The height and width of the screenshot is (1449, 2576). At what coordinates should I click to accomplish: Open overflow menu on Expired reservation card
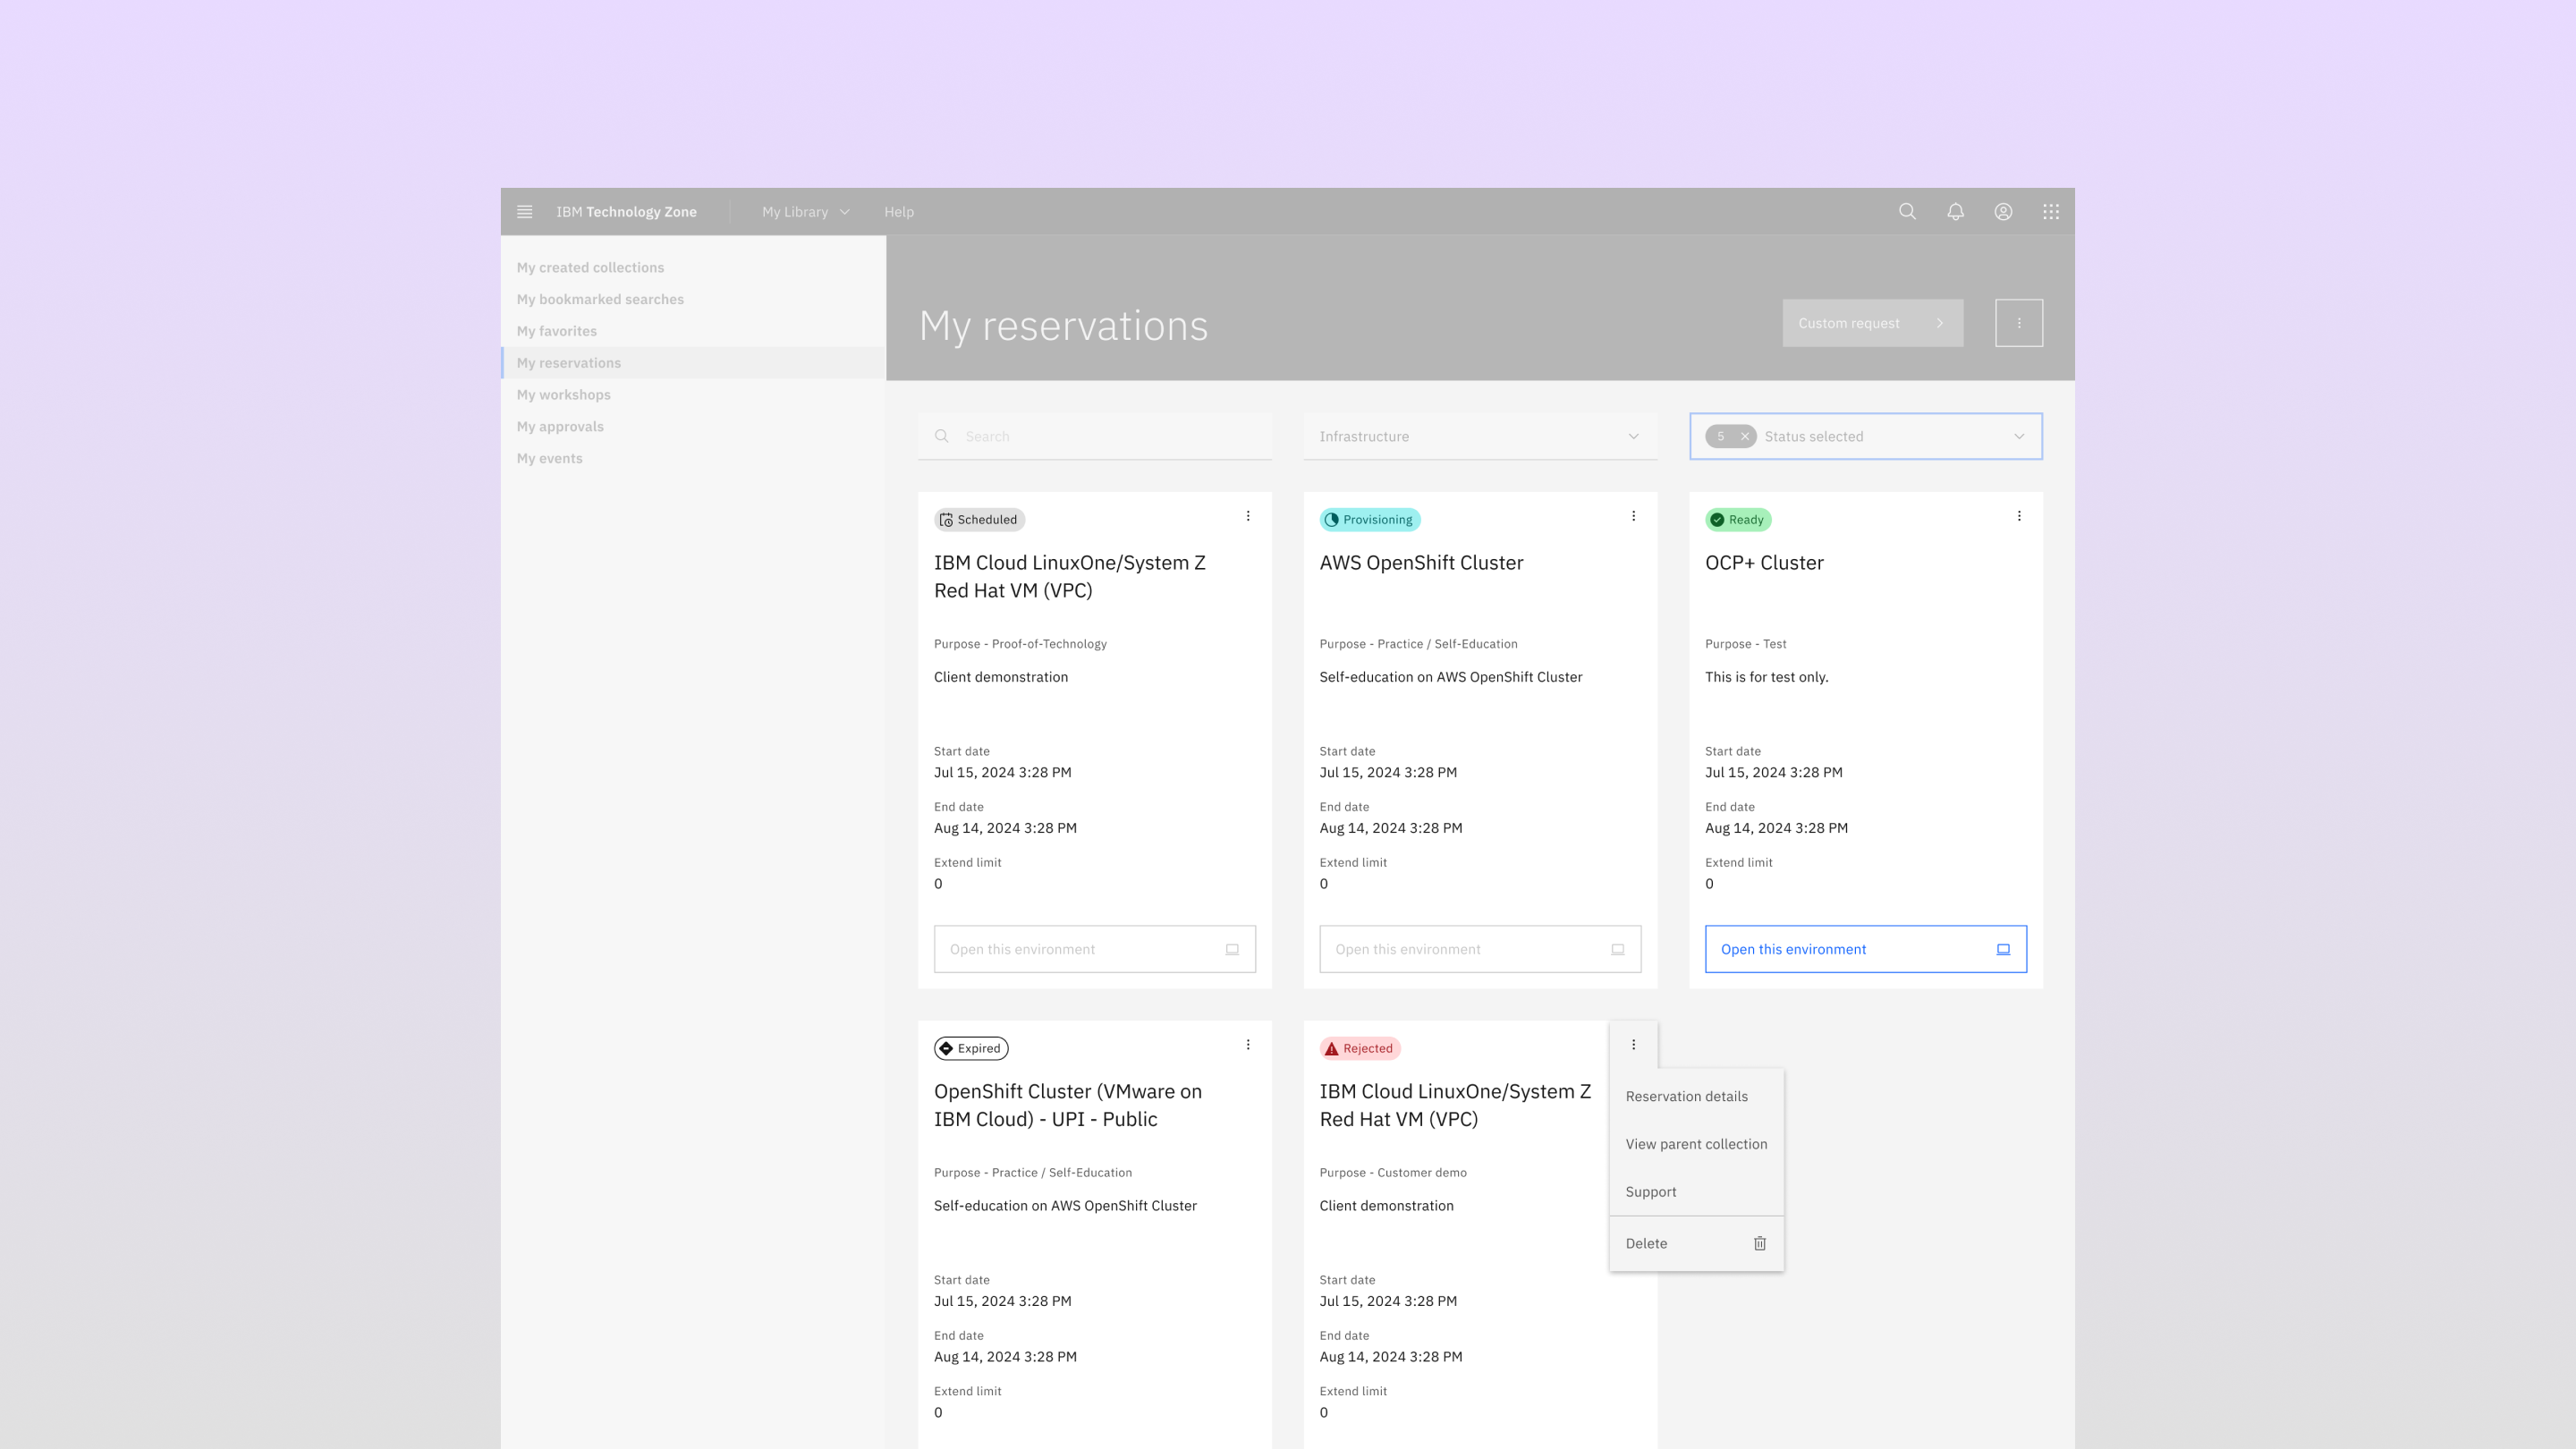click(x=1248, y=1045)
